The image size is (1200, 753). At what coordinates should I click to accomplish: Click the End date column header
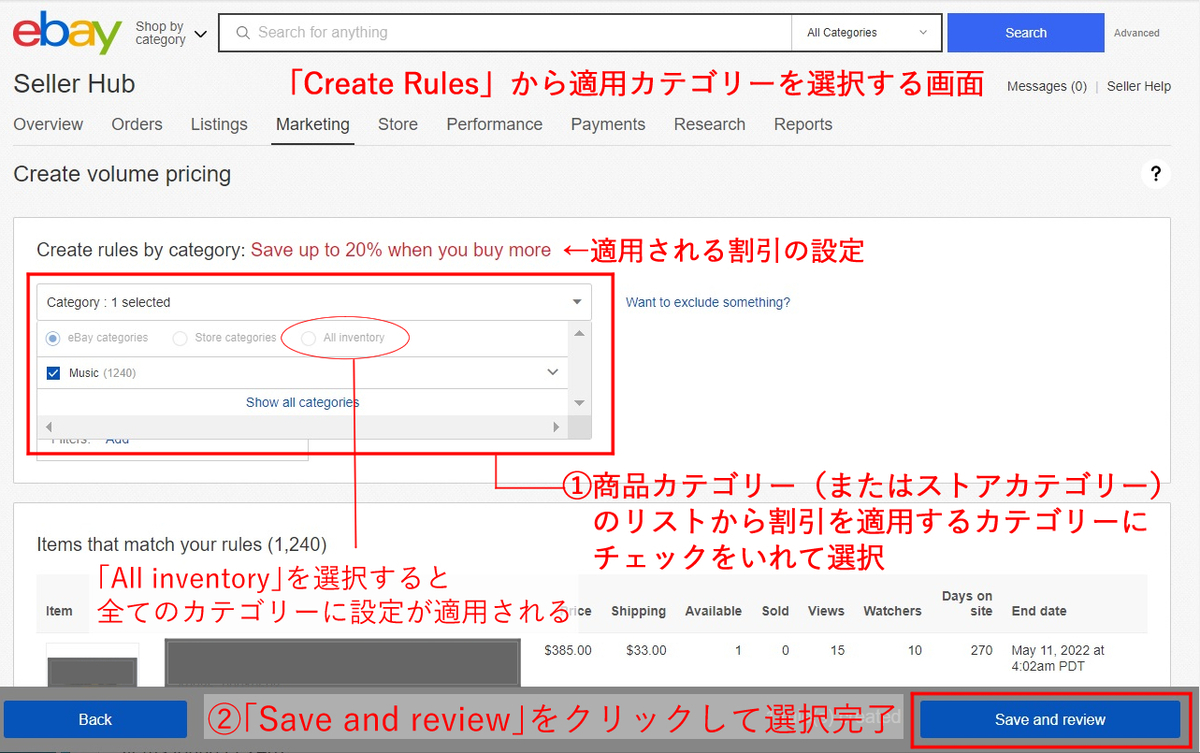(x=1039, y=611)
